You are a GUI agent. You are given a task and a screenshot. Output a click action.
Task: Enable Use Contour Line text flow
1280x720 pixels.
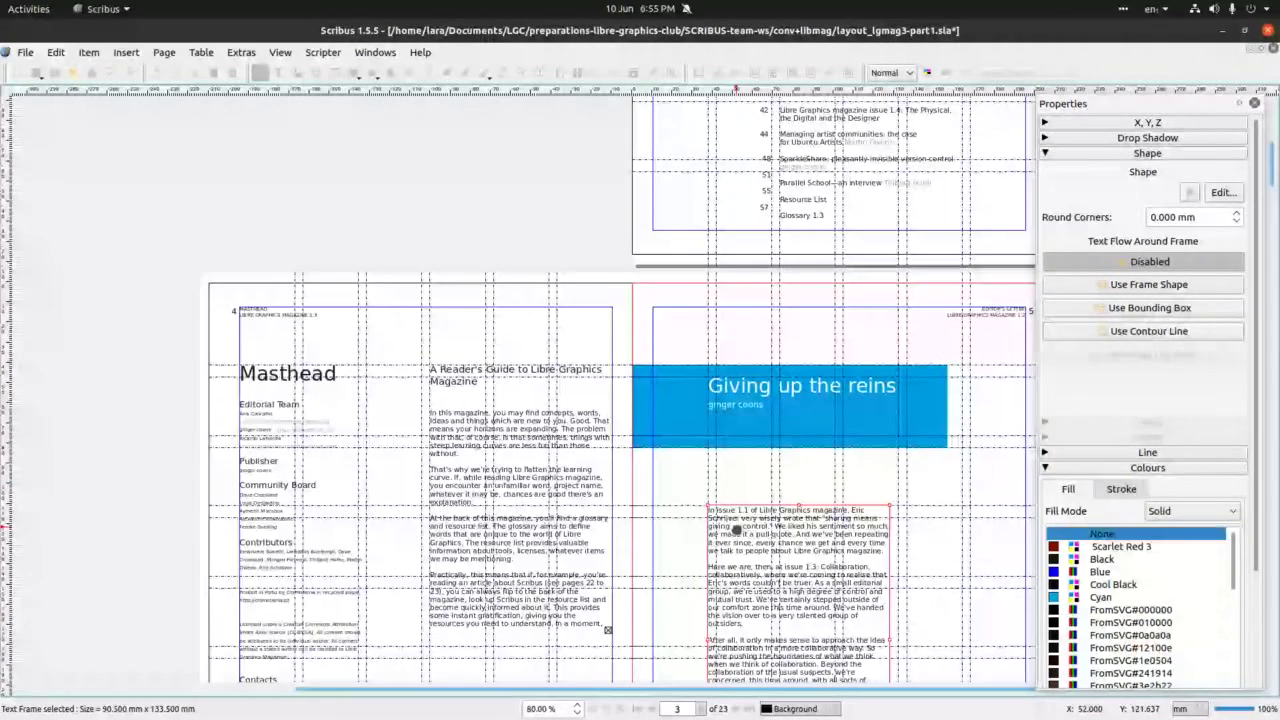(1143, 331)
